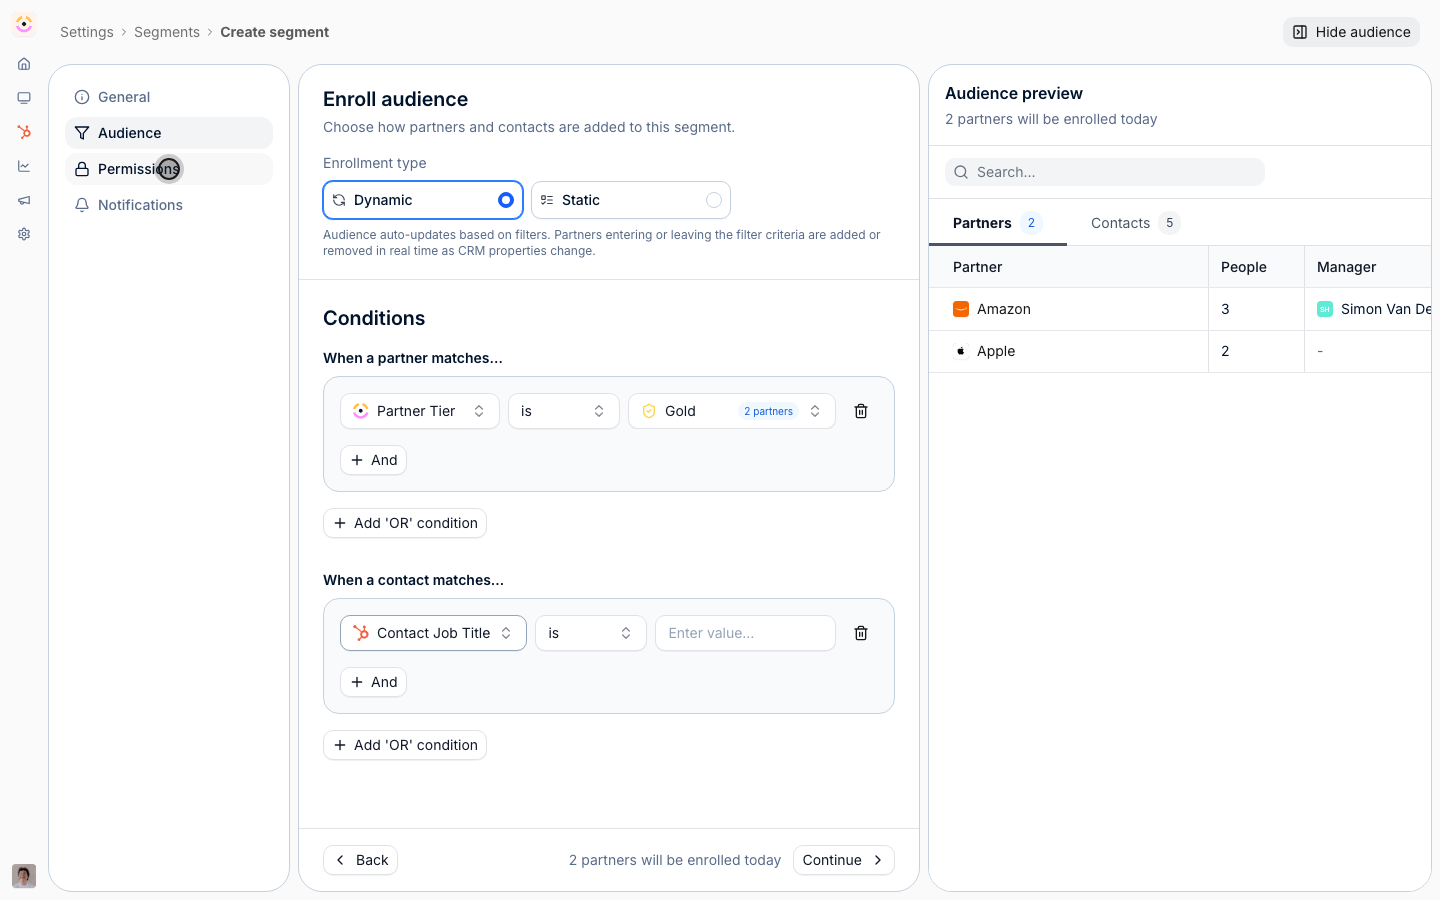Screen dimensions: 1440x900
Task: Open the megaphone icon in the left rail
Action: click(x=24, y=200)
